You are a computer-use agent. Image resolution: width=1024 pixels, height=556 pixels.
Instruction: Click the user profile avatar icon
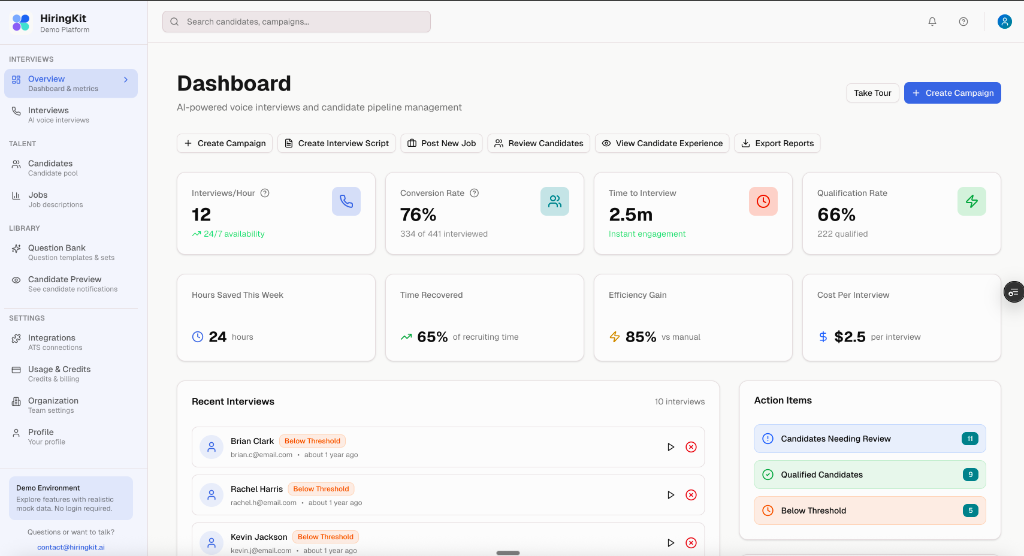(x=1004, y=21)
